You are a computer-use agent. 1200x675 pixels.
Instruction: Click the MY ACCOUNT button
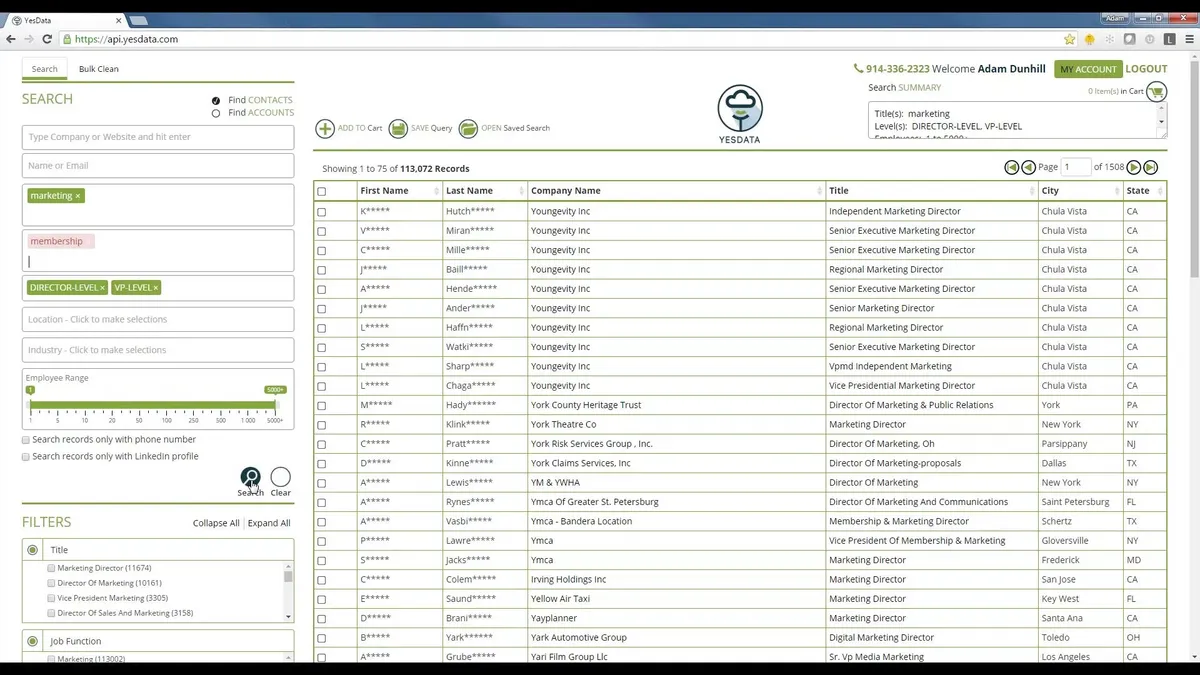[1088, 69]
